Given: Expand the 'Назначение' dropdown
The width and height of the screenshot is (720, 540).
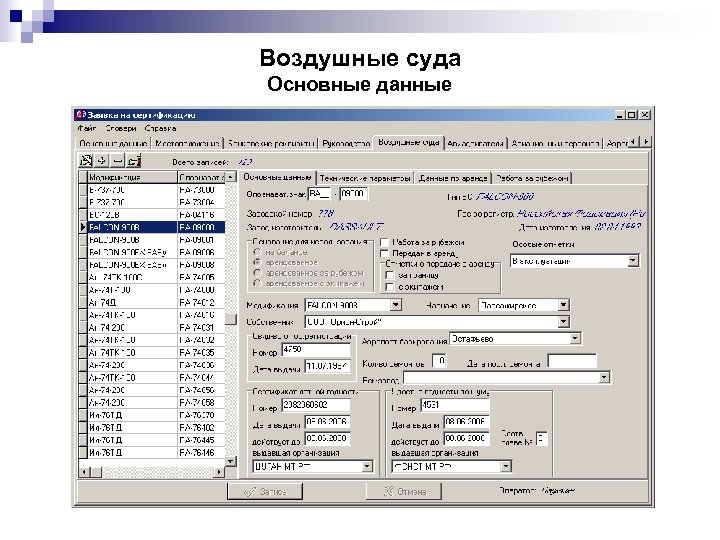Looking at the screenshot, I should (563, 305).
